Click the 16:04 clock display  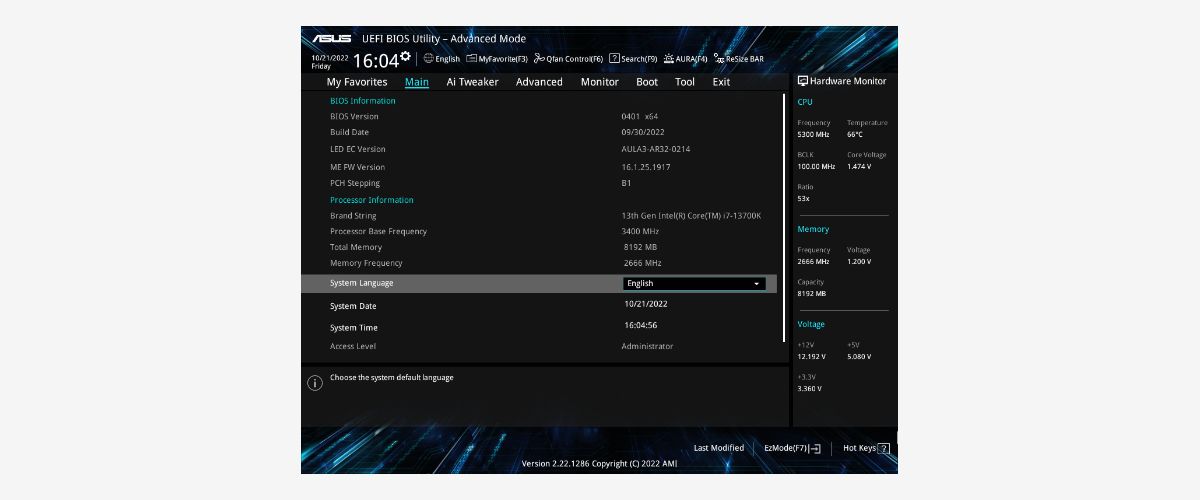(375, 61)
